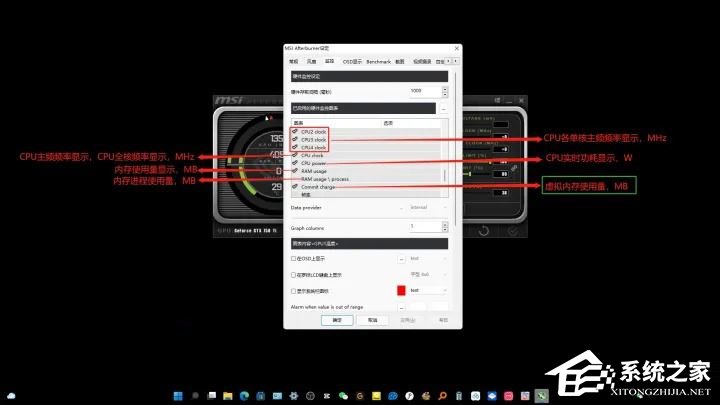Click the Afterburner apply checkmark icon
Viewport: 720px width, 405px height.
pos(512,231)
